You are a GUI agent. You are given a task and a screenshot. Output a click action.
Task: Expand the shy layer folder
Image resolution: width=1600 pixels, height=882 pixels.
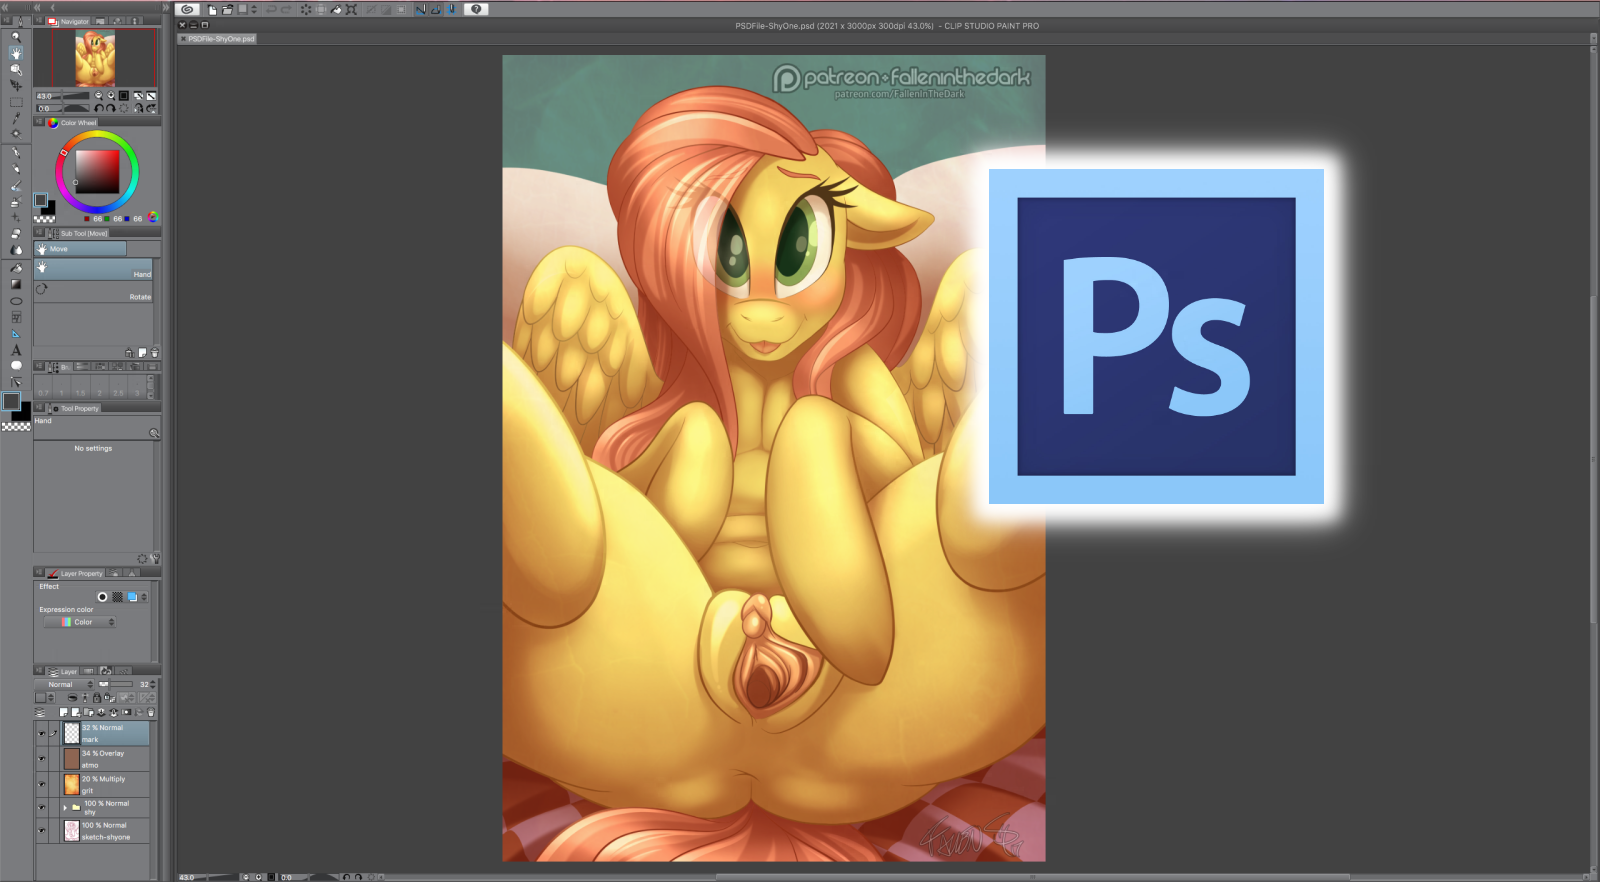65,807
